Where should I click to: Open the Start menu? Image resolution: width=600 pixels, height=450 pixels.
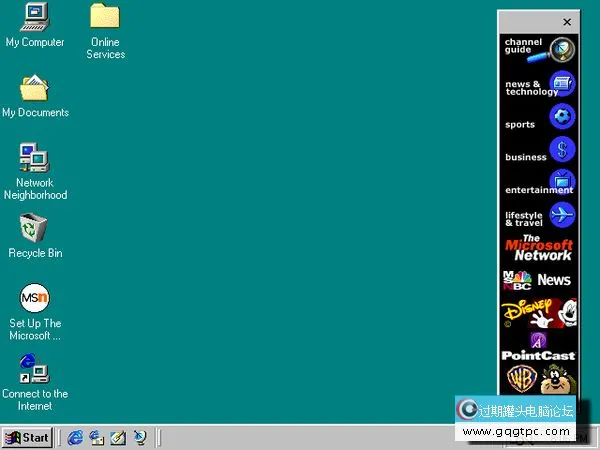(x=27, y=437)
